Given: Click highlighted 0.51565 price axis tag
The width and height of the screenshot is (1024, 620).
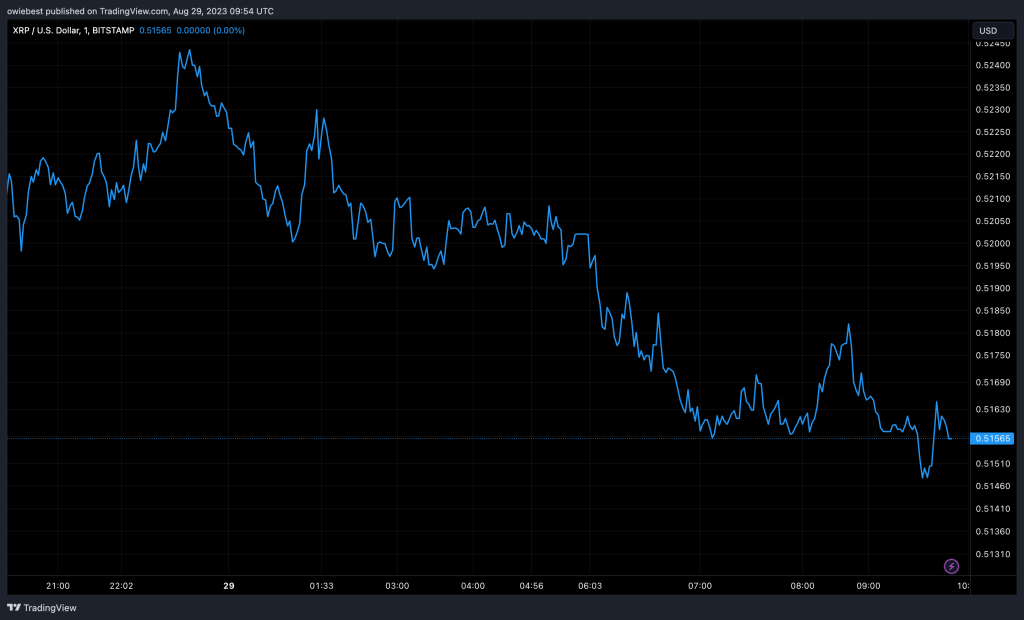Looking at the screenshot, I should pyautogui.click(x=993, y=438).
